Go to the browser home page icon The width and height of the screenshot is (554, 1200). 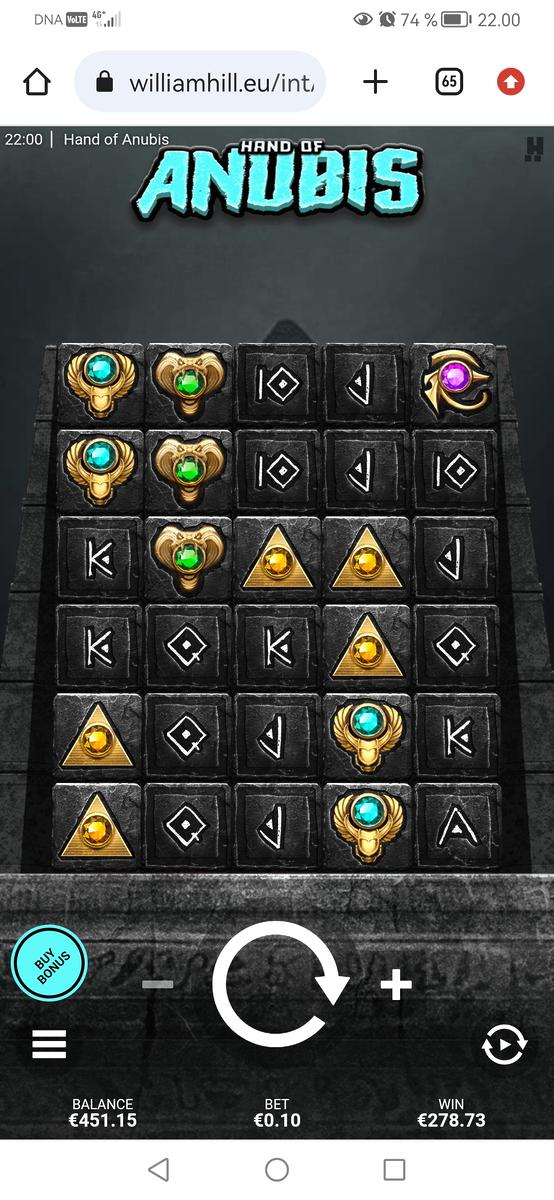coord(37,82)
